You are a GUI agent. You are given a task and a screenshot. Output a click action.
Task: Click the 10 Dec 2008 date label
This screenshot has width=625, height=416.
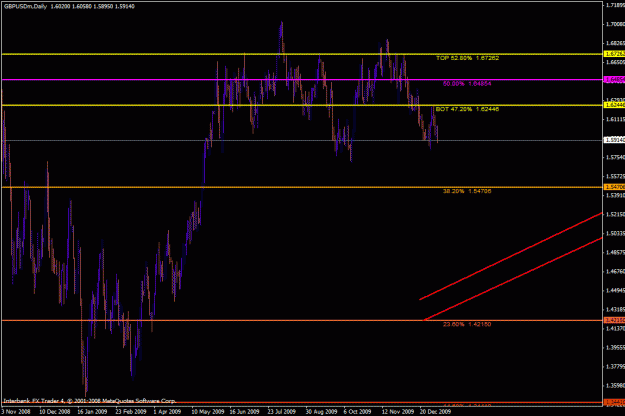click(55, 412)
